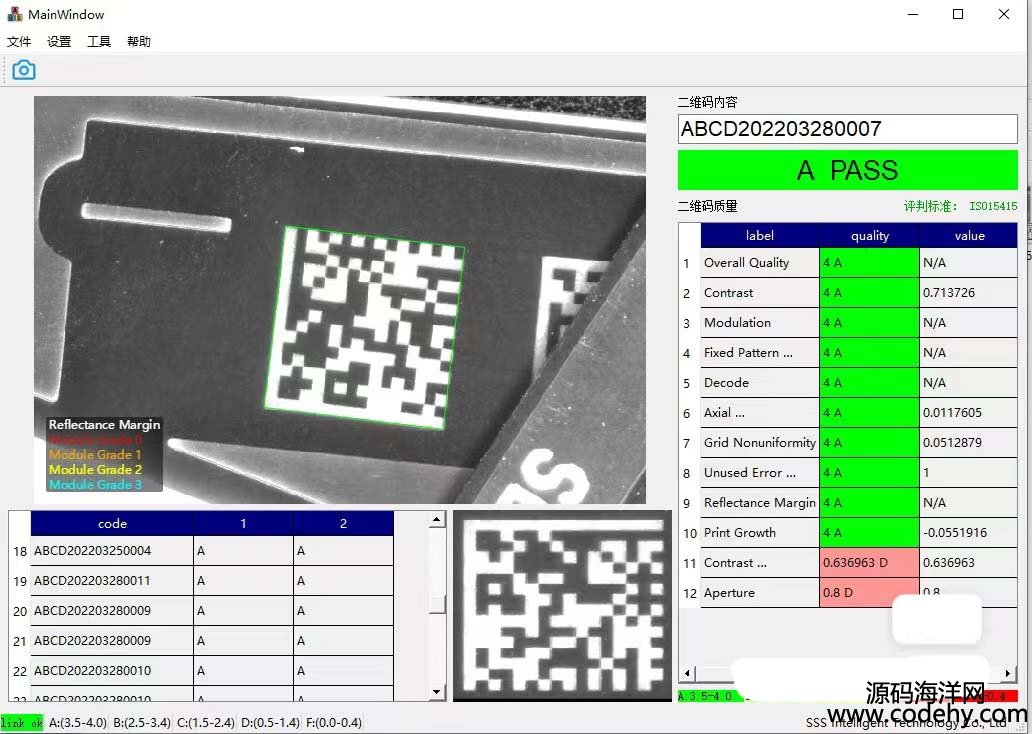Click the Module Grade 1 legend entry
The width and height of the screenshot is (1032, 734).
[95, 454]
